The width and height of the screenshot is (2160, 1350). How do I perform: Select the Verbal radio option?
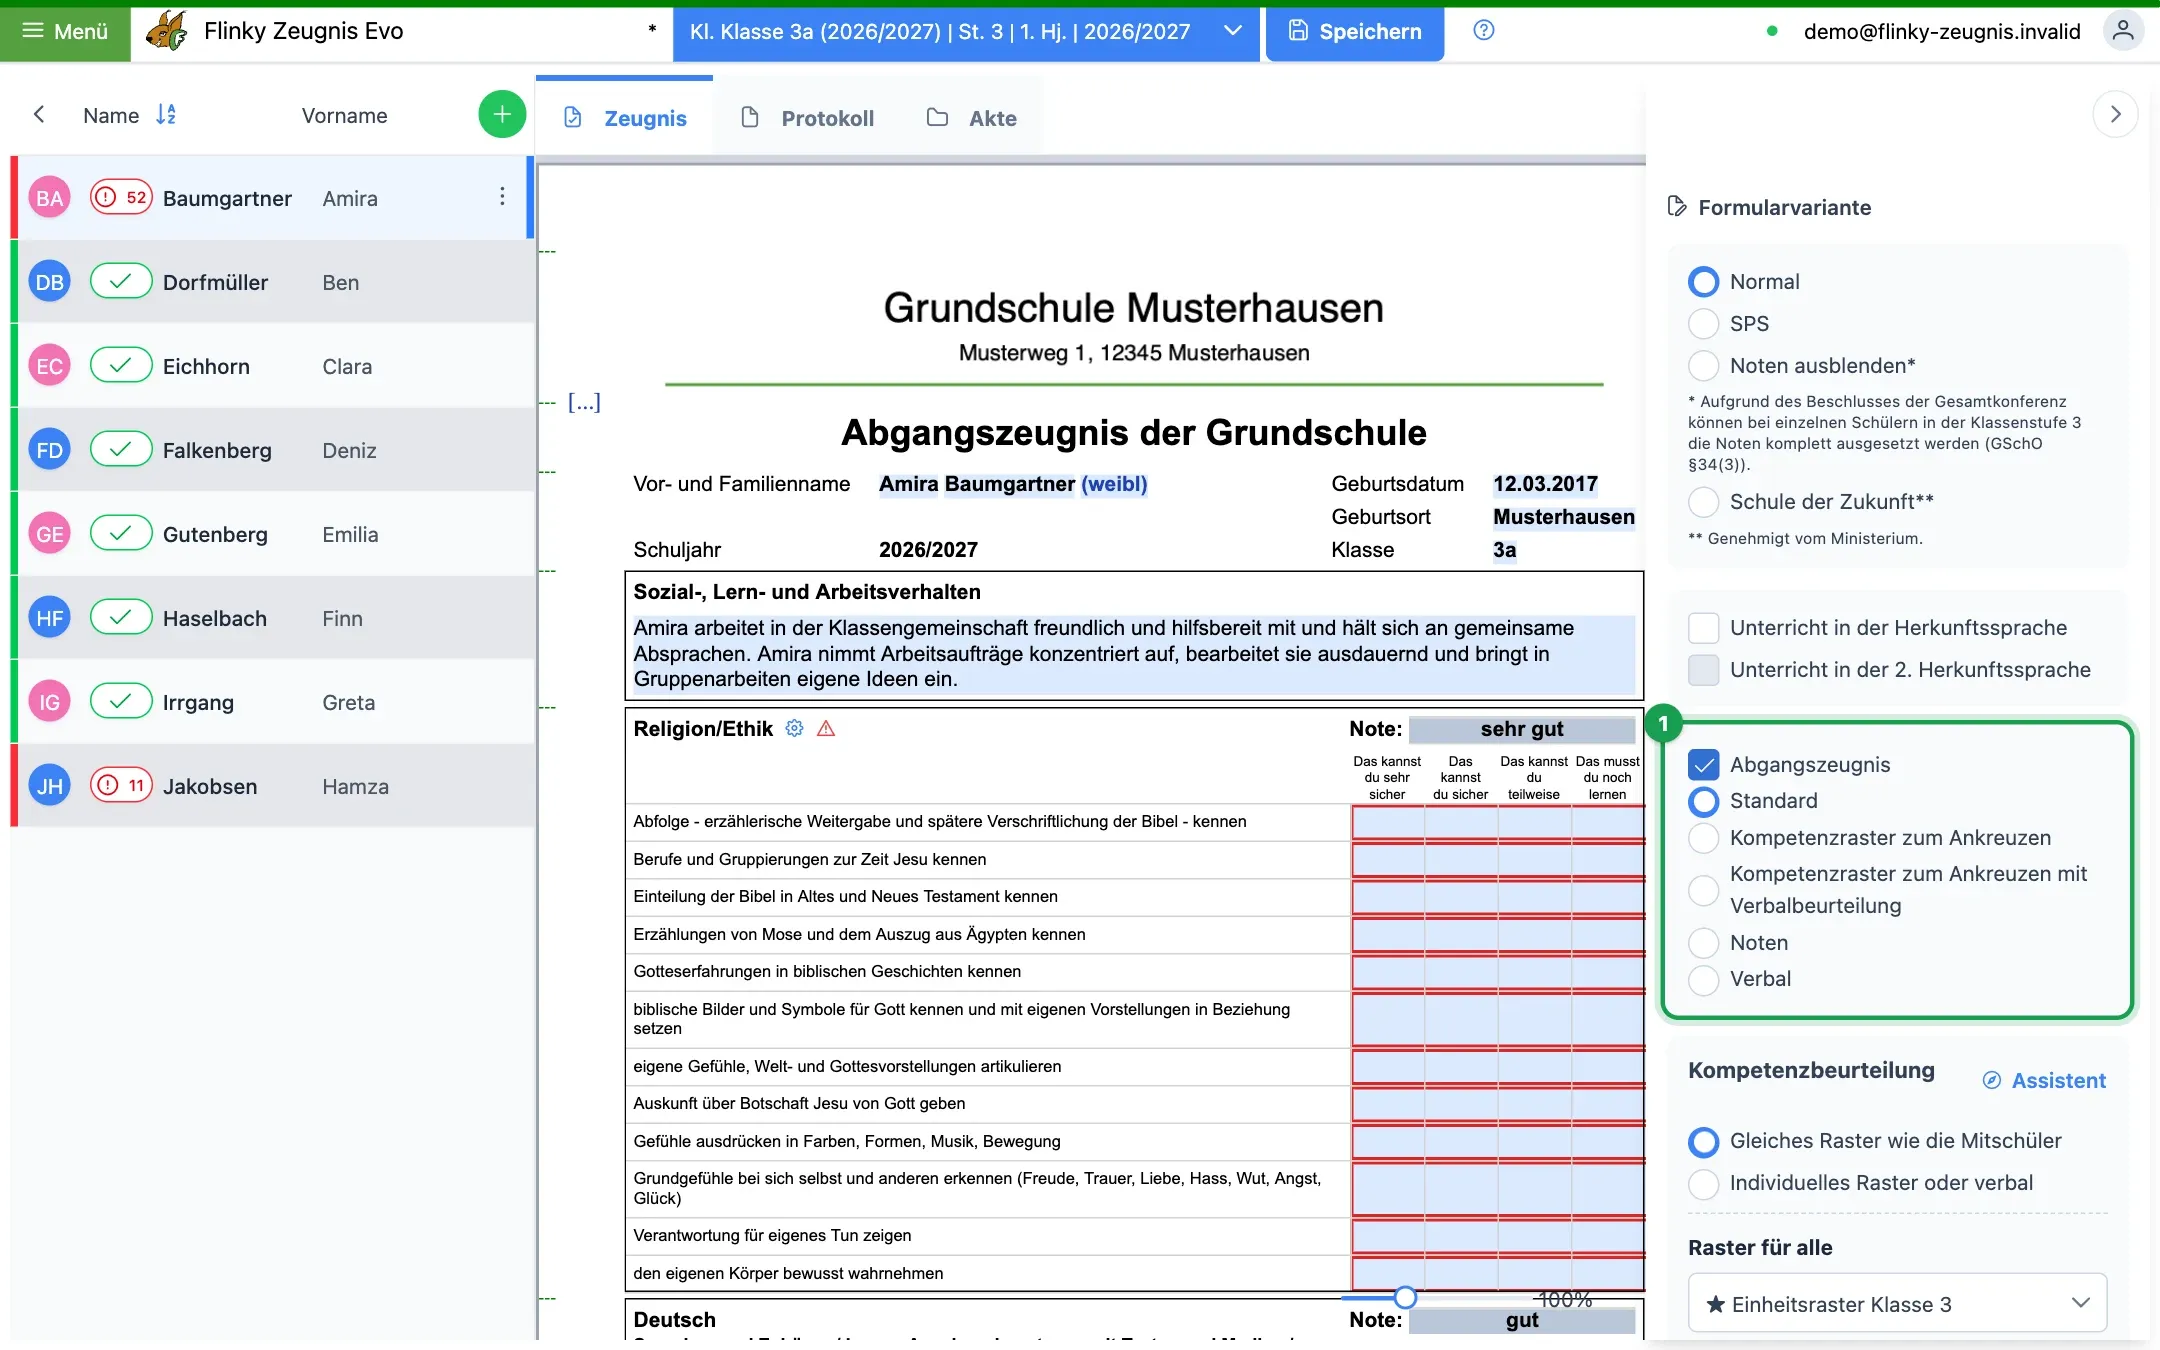click(1704, 979)
